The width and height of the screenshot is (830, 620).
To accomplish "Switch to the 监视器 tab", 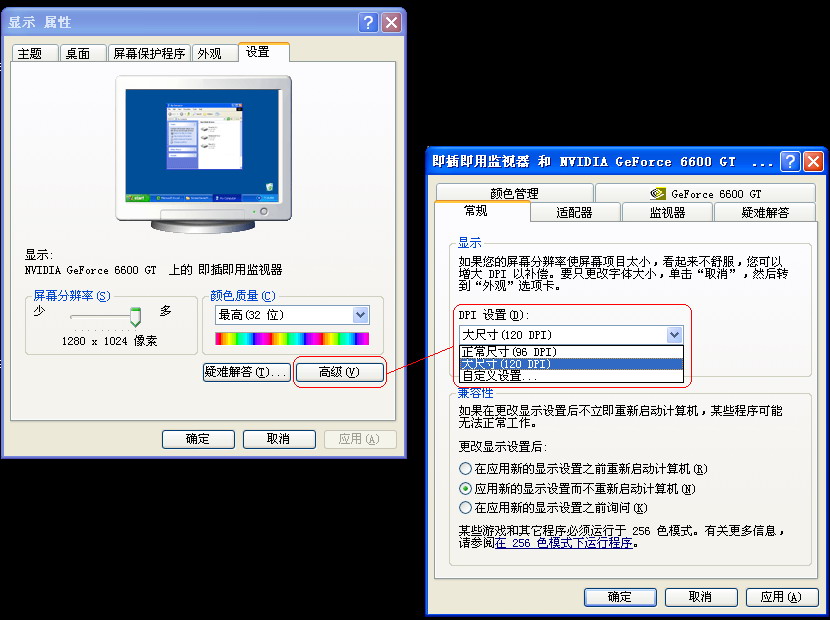I will point(667,212).
